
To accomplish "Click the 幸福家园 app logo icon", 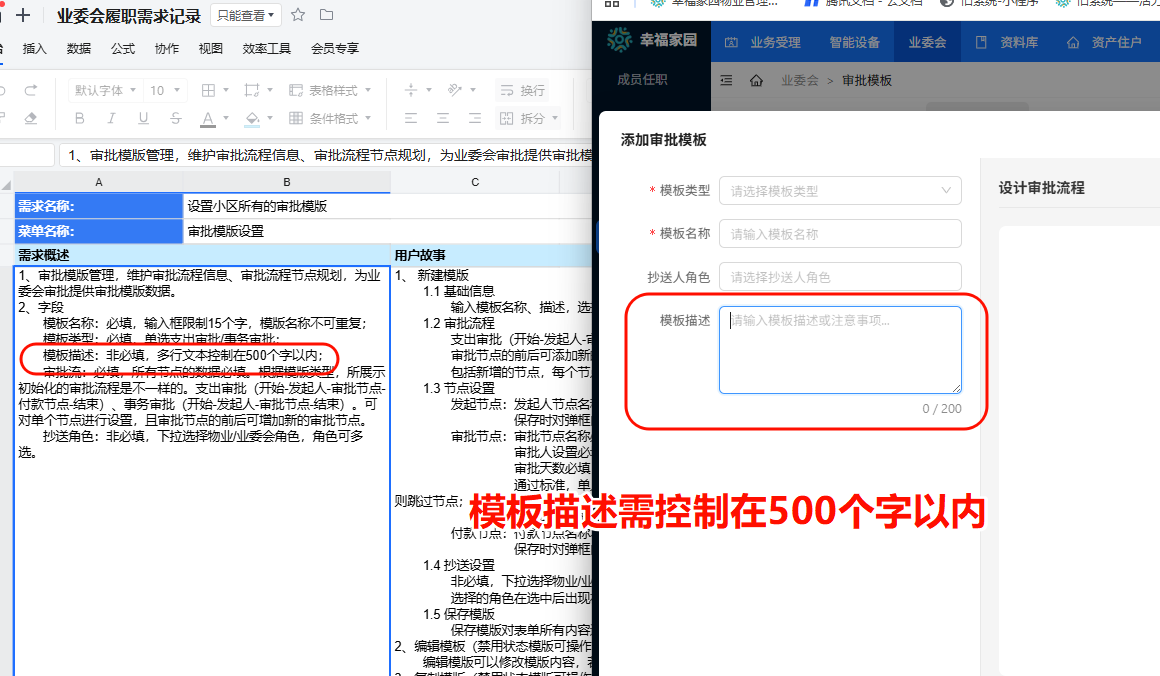I will [620, 40].
